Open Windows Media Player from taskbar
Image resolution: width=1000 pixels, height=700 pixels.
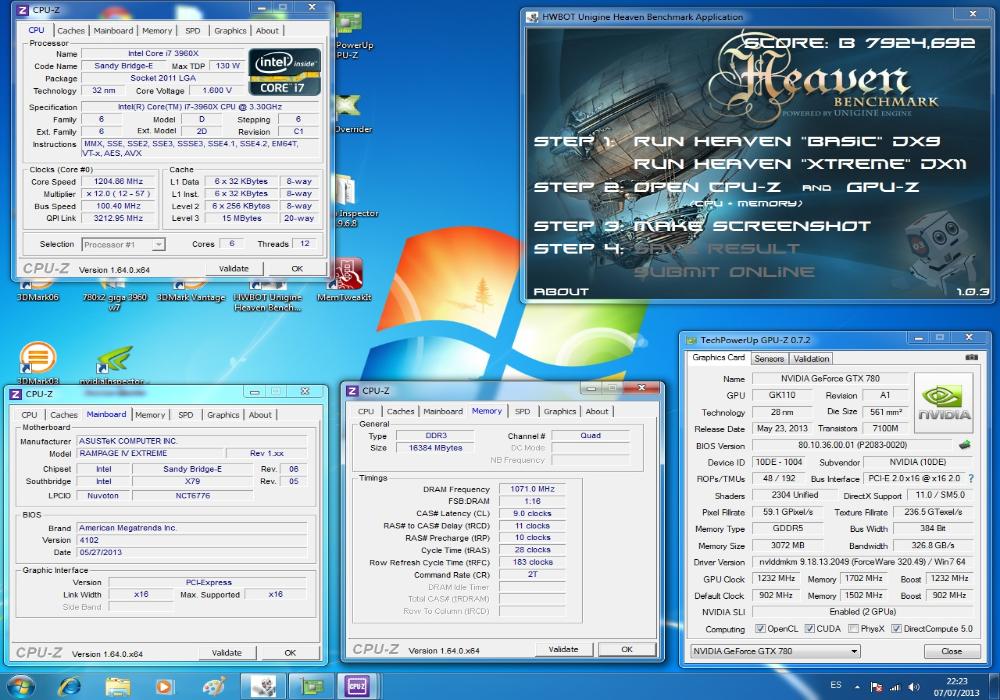point(165,687)
